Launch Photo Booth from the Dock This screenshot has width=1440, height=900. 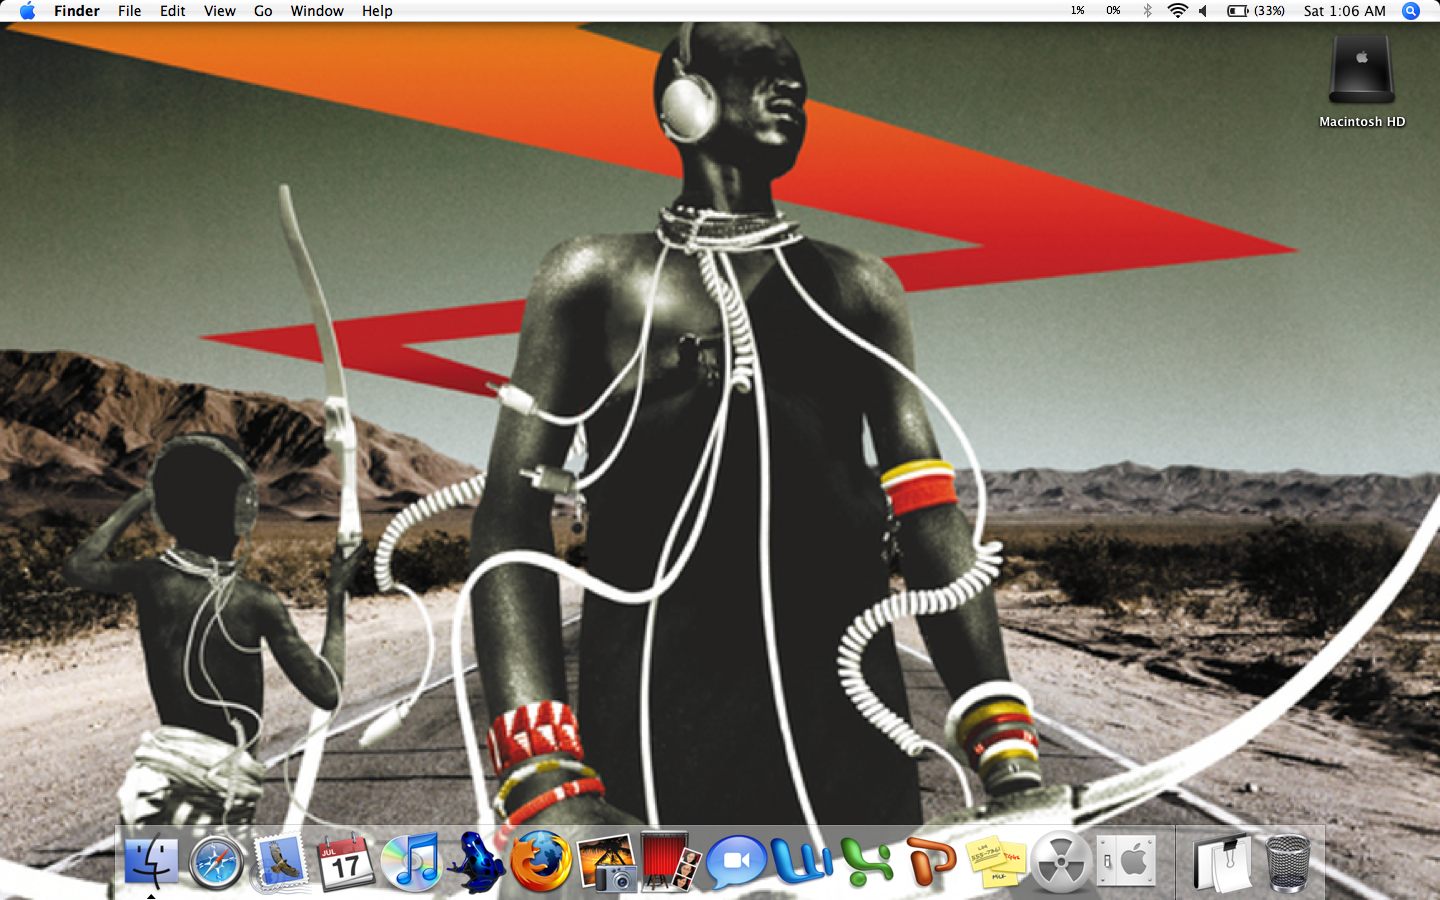coord(670,861)
